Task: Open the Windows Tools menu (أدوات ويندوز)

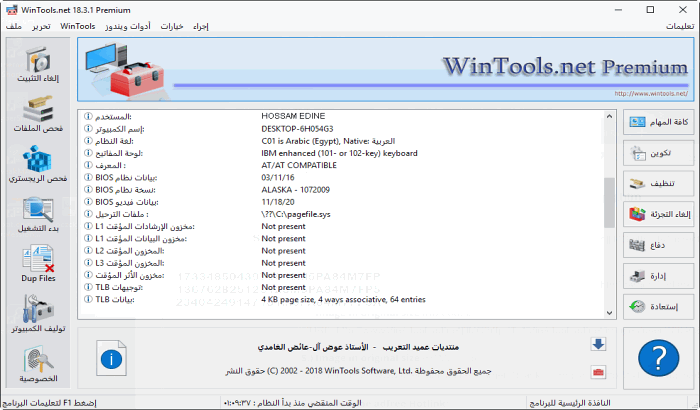Action: point(128,26)
